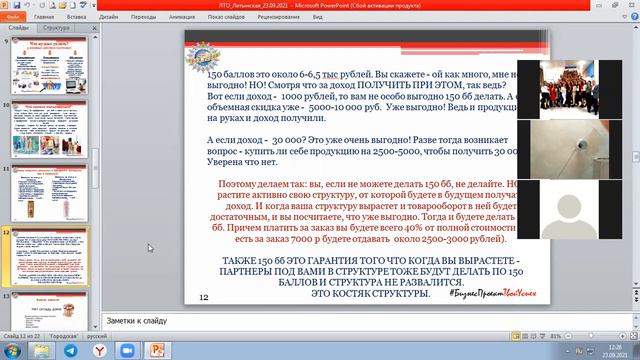Image resolution: width=640 pixels, height=360 pixels.
Task: Select slide 13 thumbnail
Action: 49,311
